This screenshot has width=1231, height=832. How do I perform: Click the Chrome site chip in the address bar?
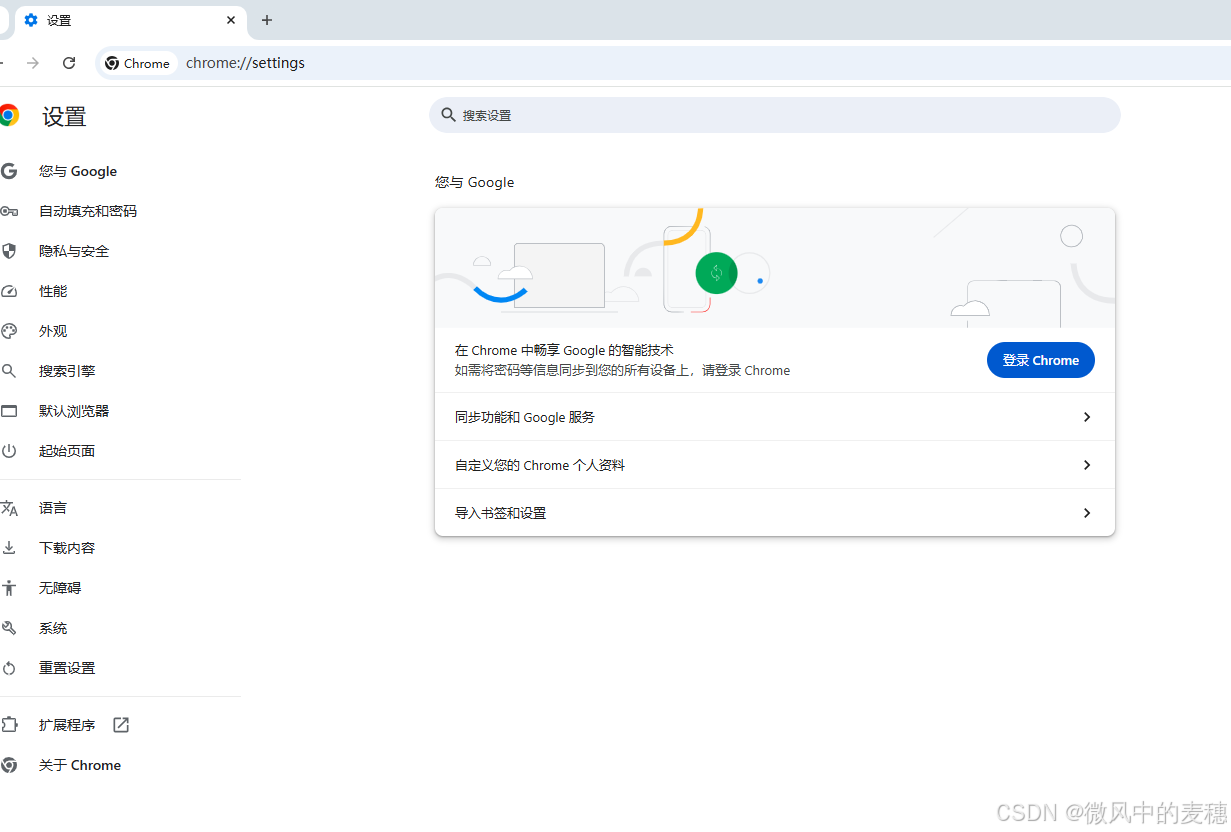(x=138, y=63)
